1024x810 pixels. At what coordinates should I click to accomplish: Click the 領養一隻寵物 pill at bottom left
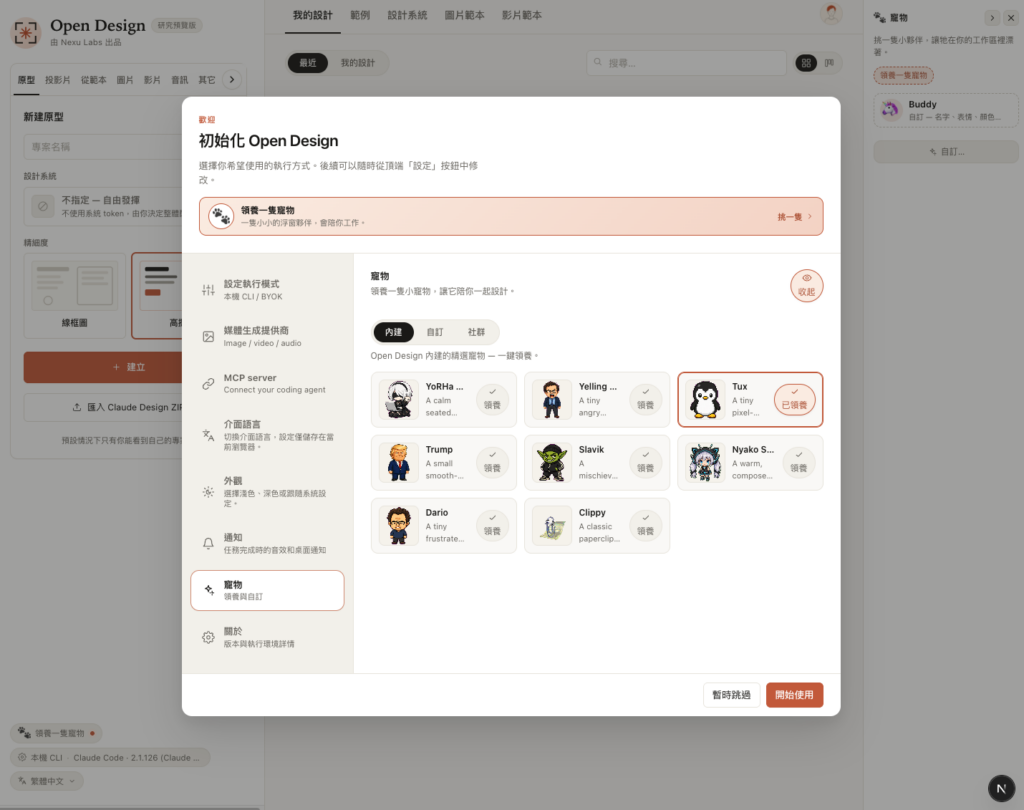(x=56, y=733)
